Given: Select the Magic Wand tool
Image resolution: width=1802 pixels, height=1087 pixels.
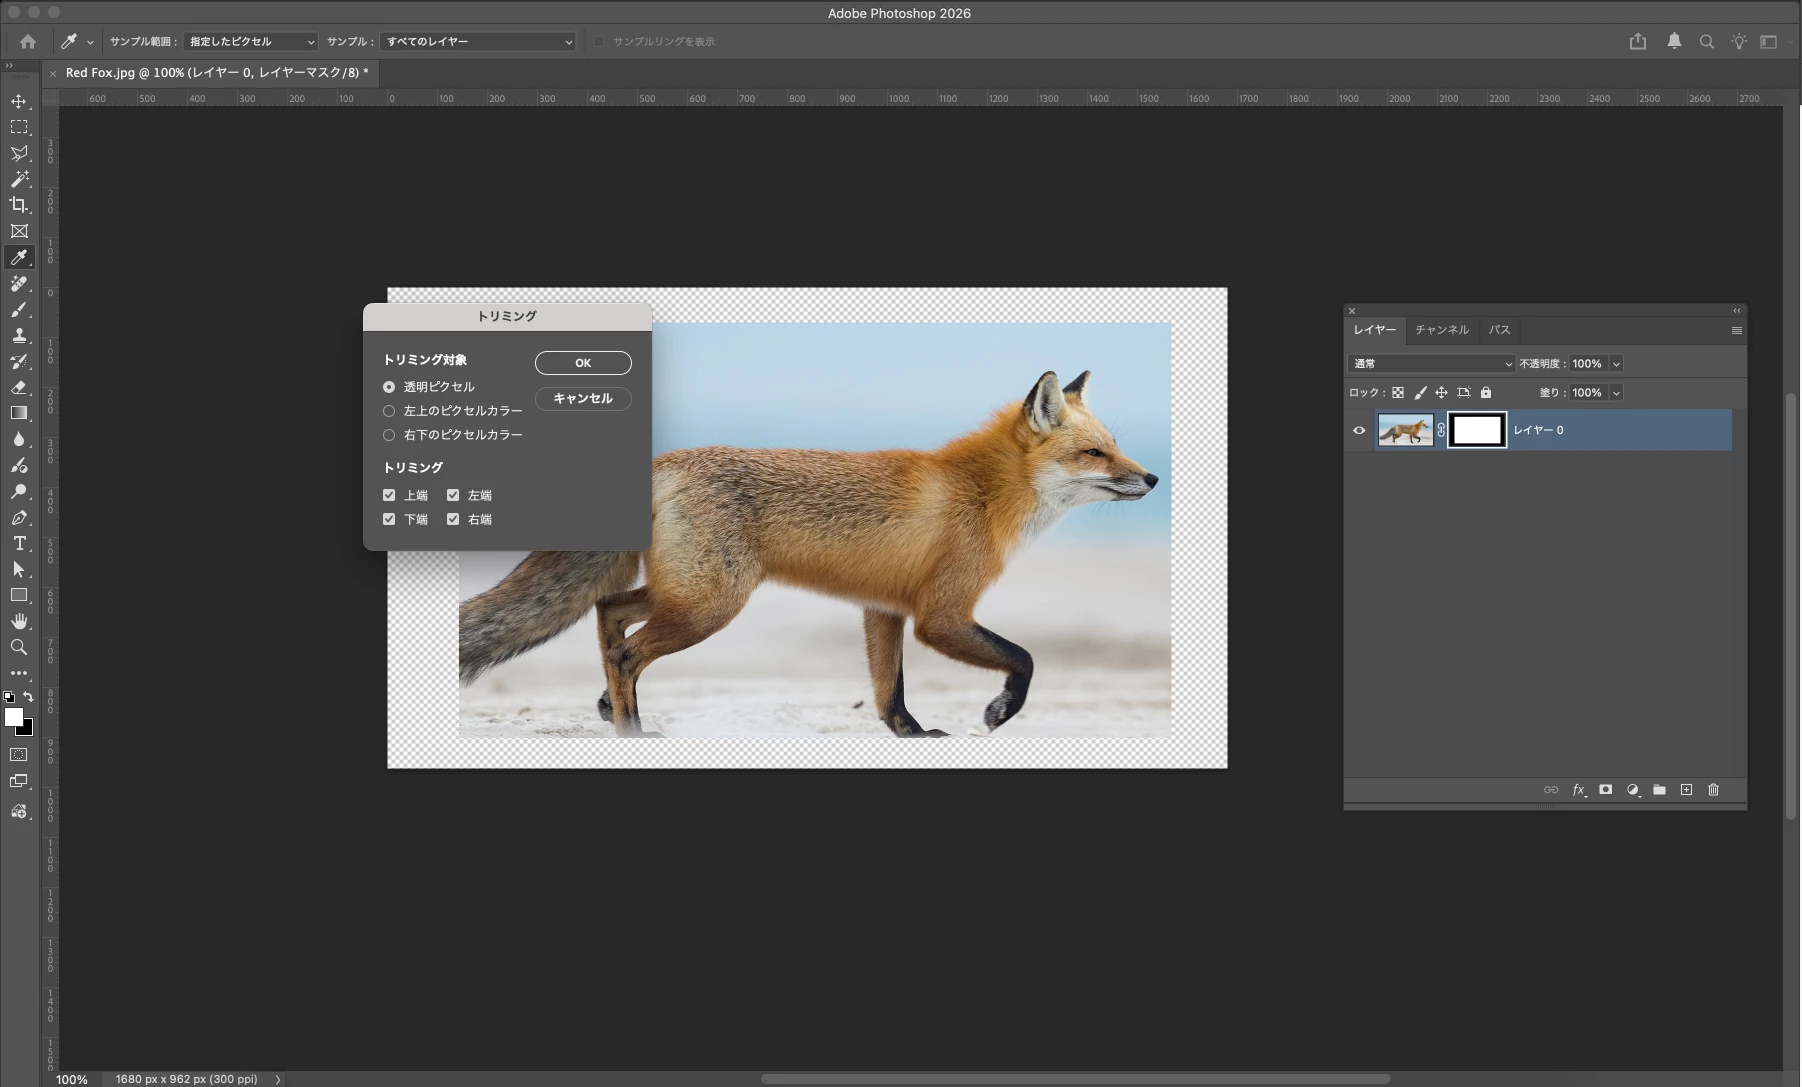Looking at the screenshot, I should (x=19, y=179).
